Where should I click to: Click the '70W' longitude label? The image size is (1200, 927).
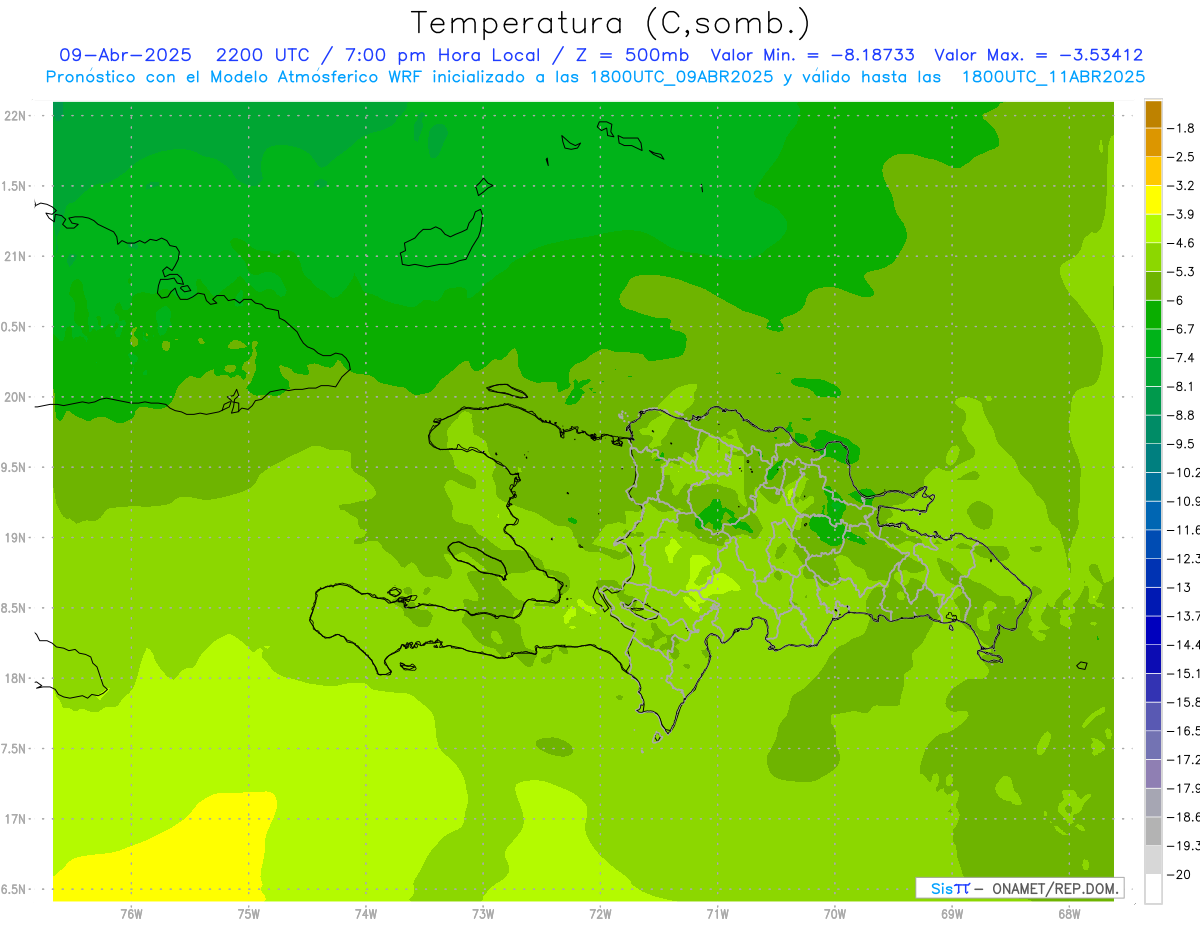click(835, 914)
